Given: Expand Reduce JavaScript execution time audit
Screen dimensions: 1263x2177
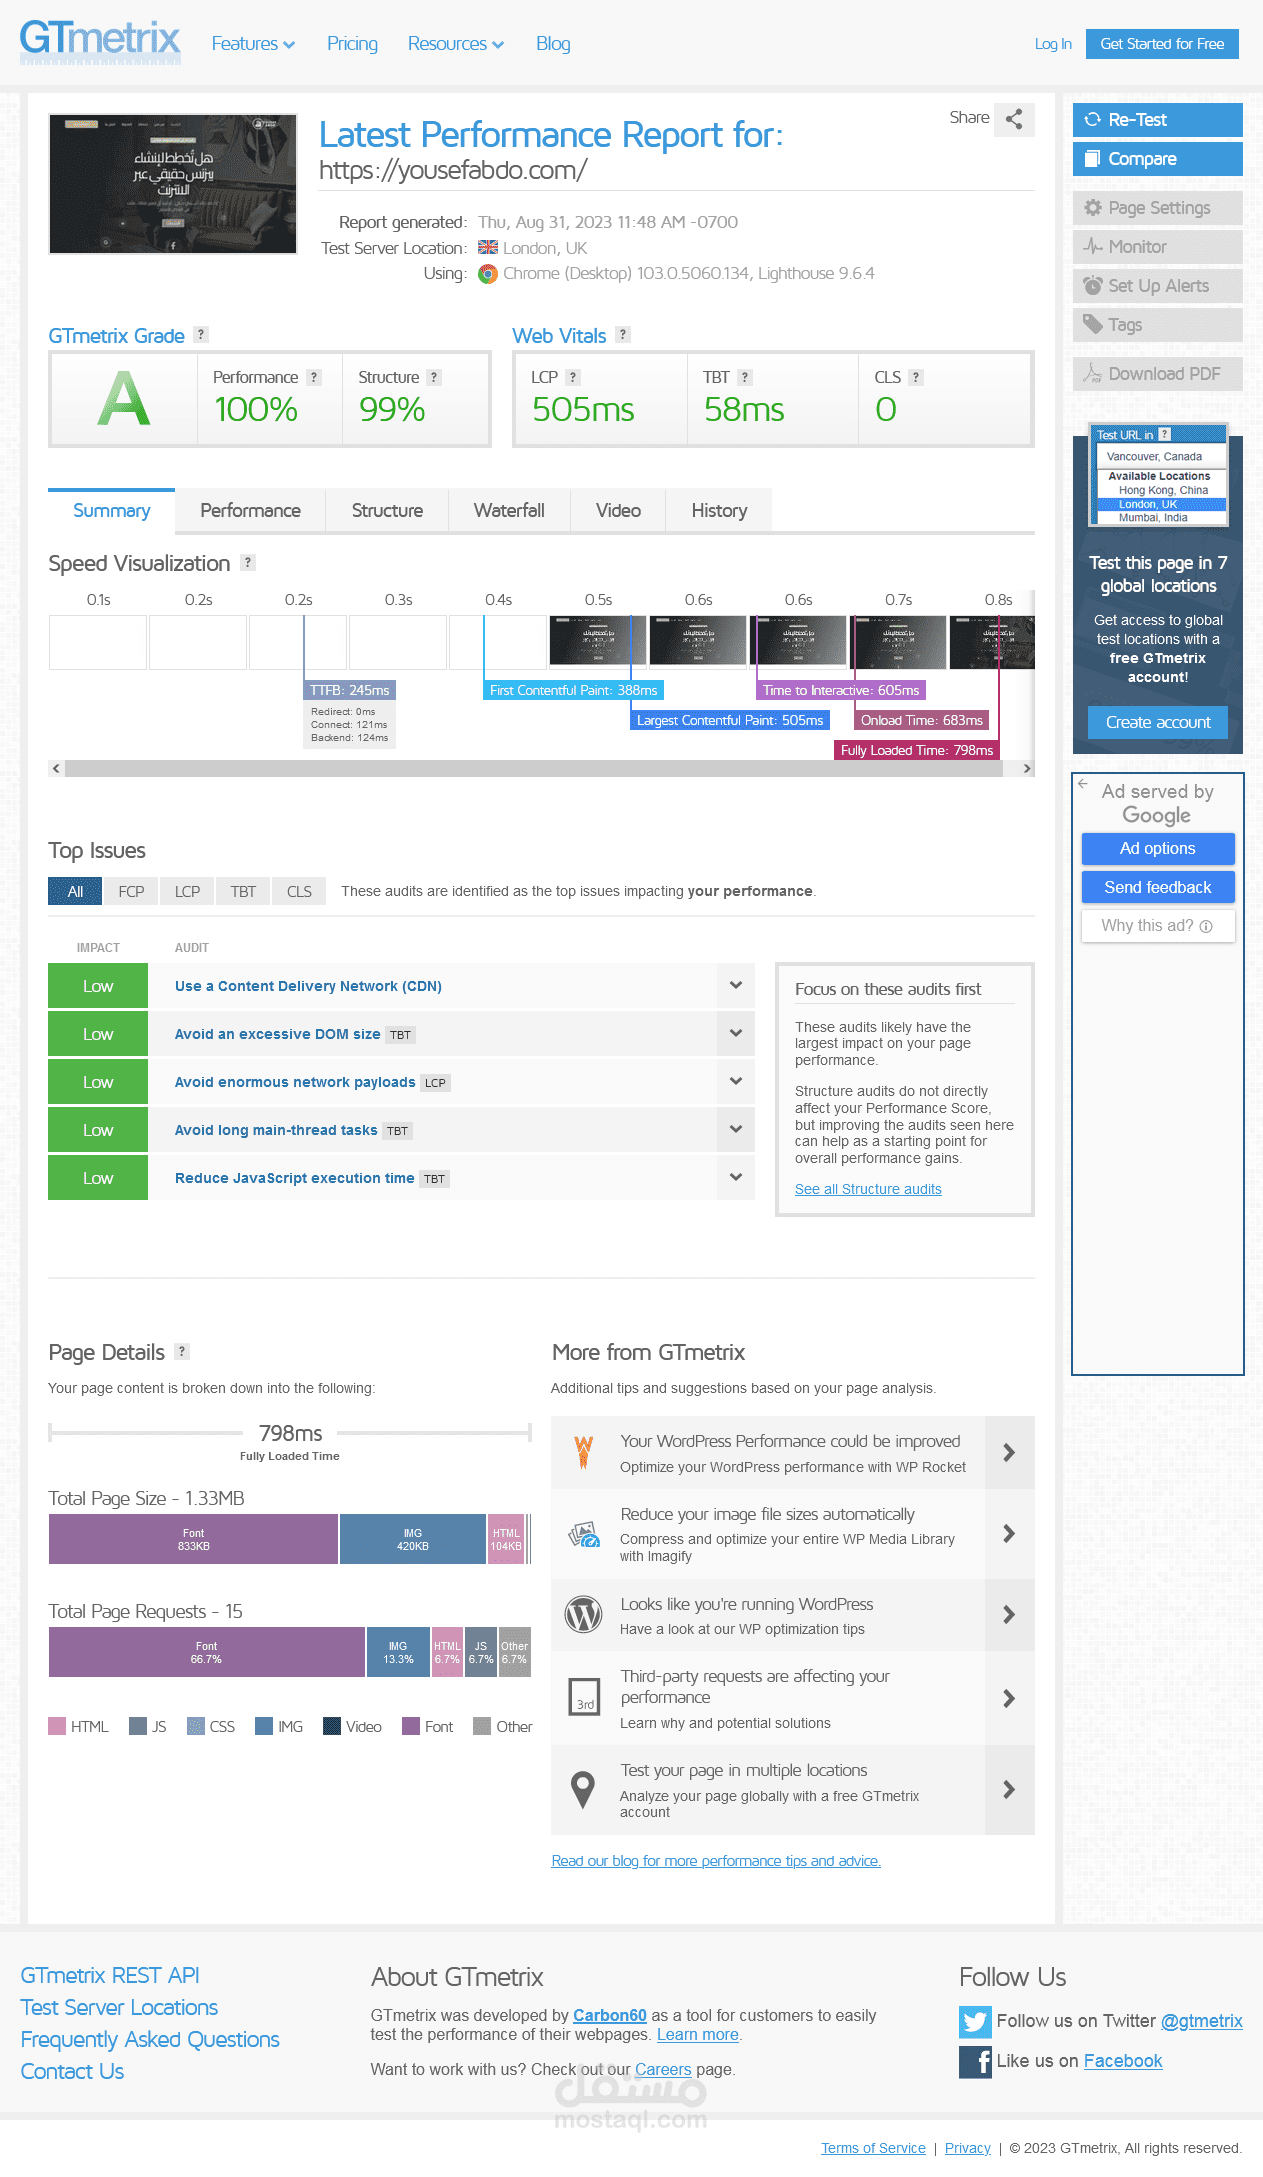Looking at the screenshot, I should click(x=736, y=1177).
